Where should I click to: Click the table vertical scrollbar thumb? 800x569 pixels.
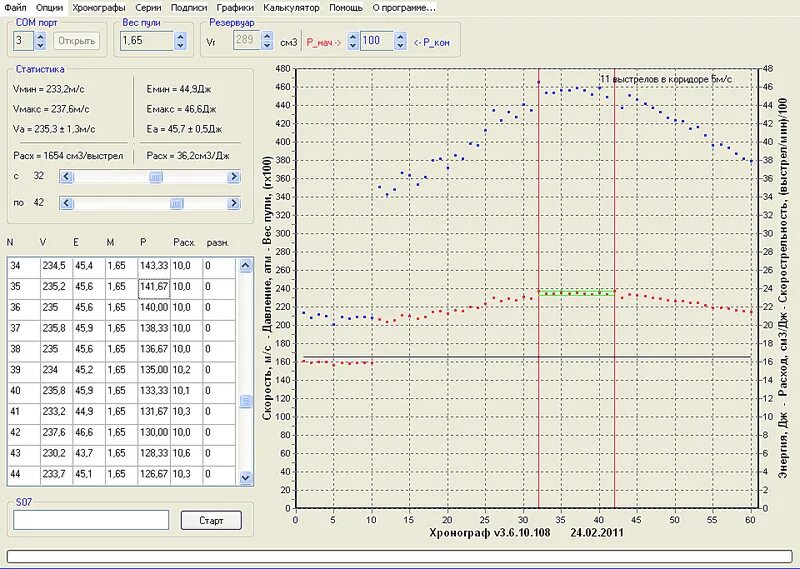click(x=246, y=401)
